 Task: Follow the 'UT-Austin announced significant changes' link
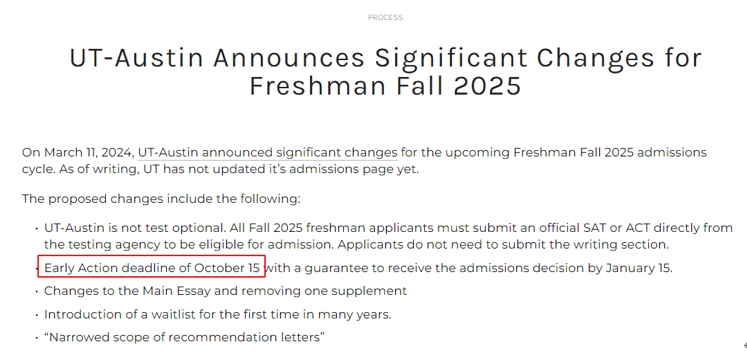268,153
